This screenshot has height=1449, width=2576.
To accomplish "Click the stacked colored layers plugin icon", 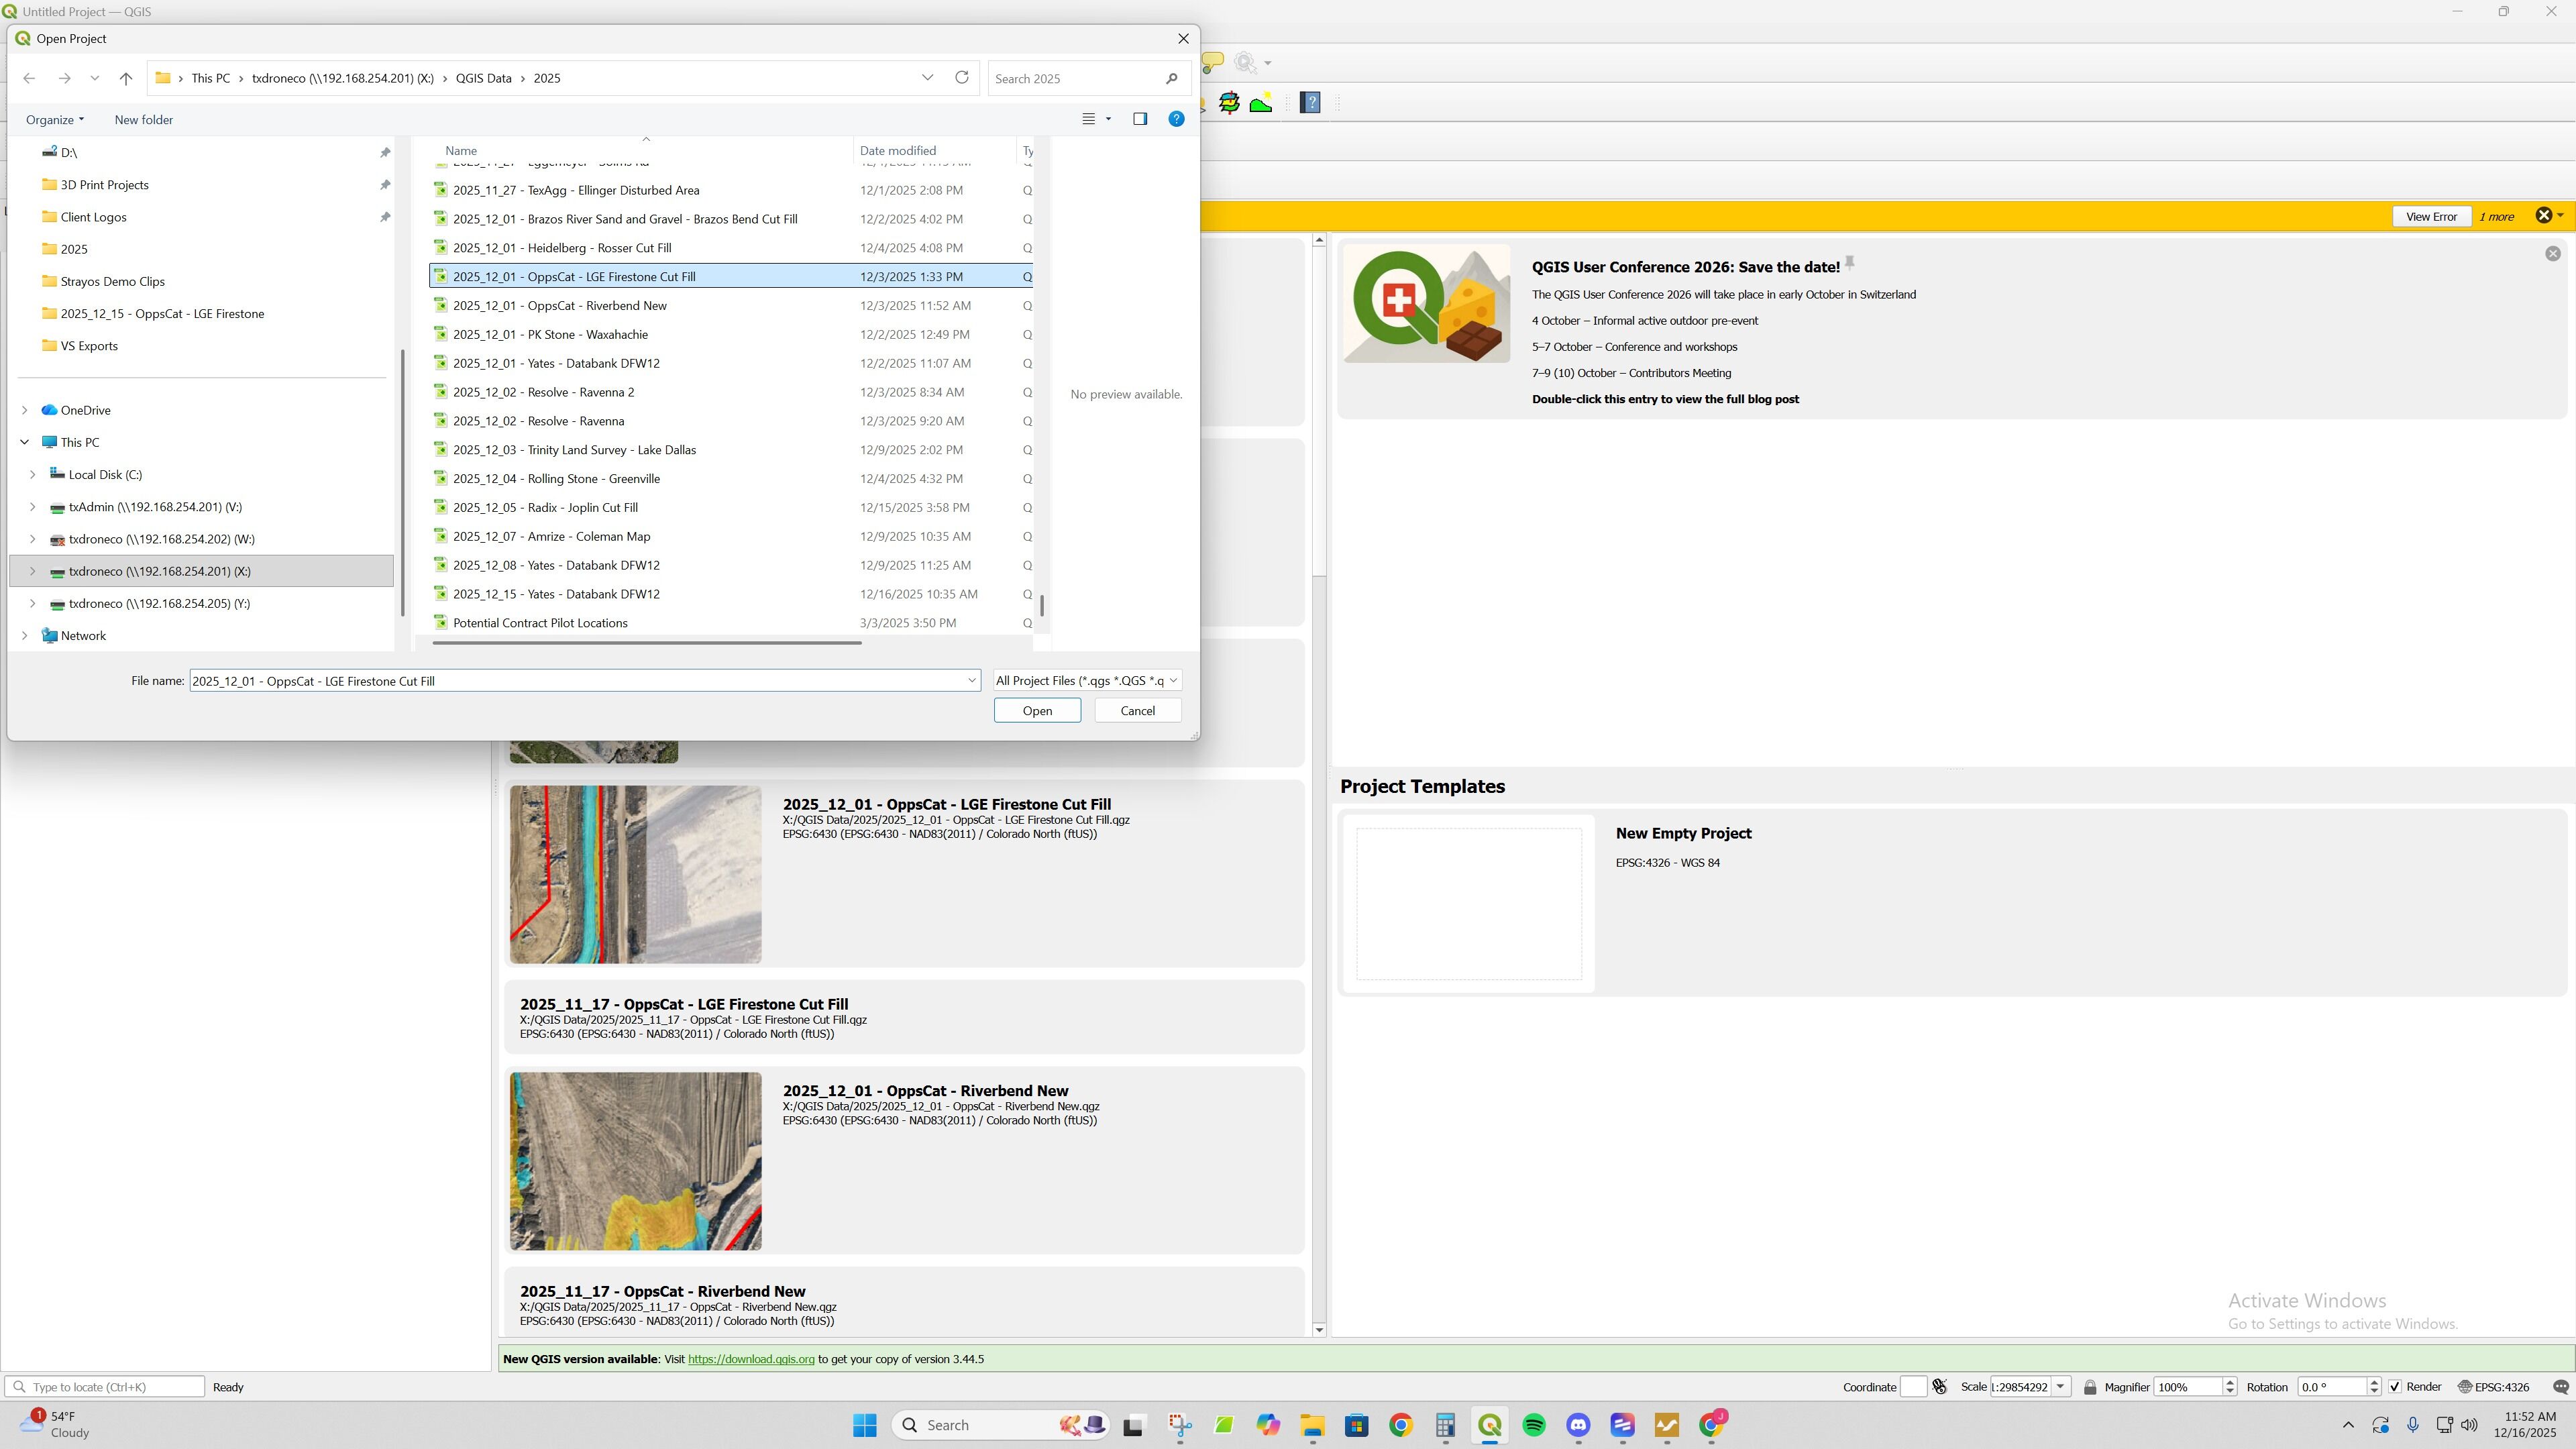I will [x=1229, y=103].
